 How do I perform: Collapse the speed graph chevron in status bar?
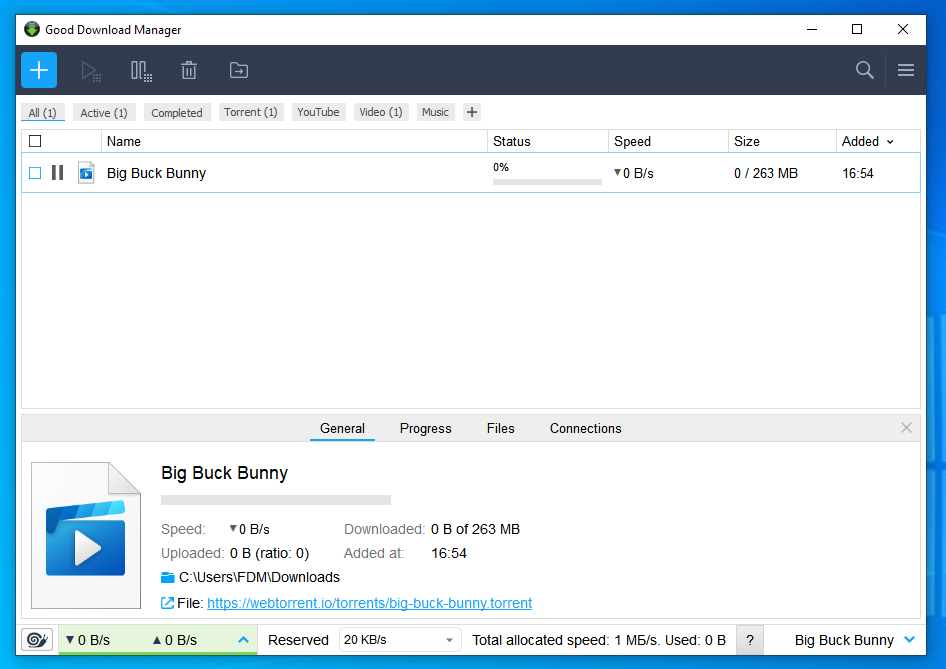[x=243, y=640]
